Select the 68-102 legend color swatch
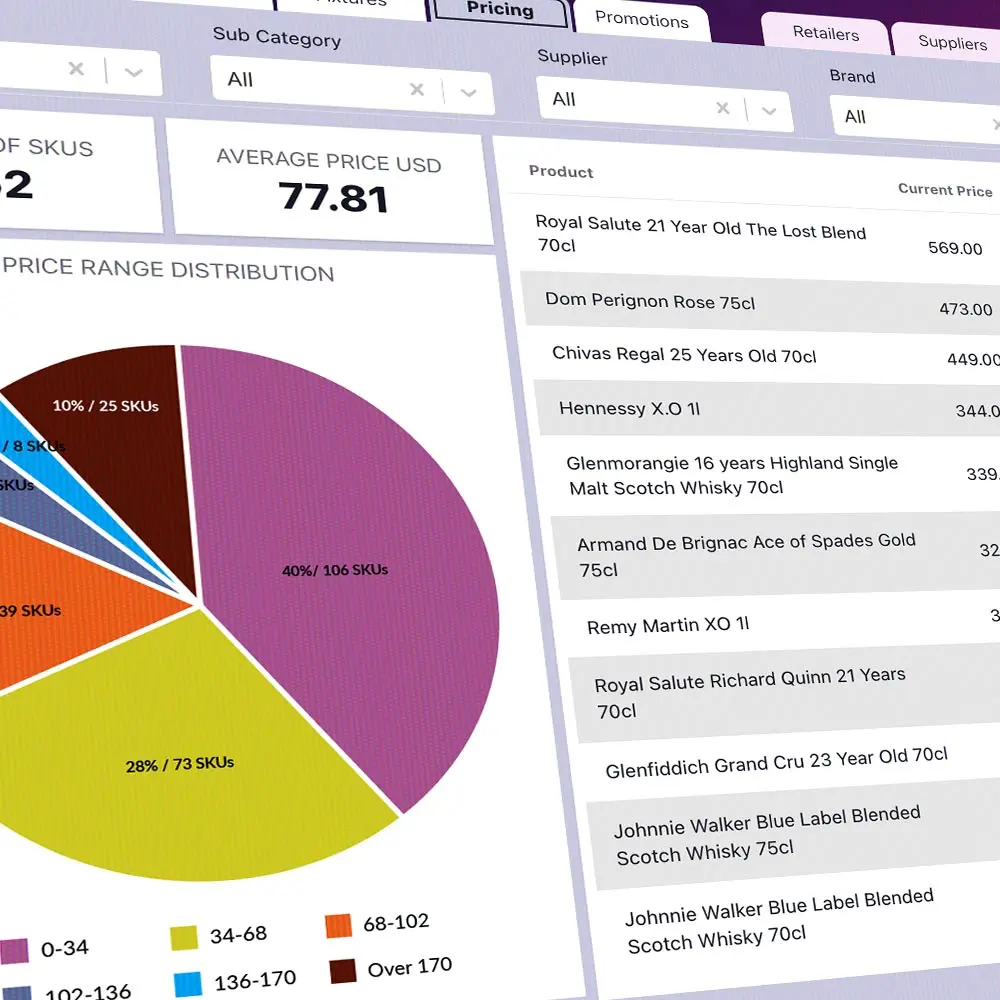1000x1000 pixels. pos(338,925)
